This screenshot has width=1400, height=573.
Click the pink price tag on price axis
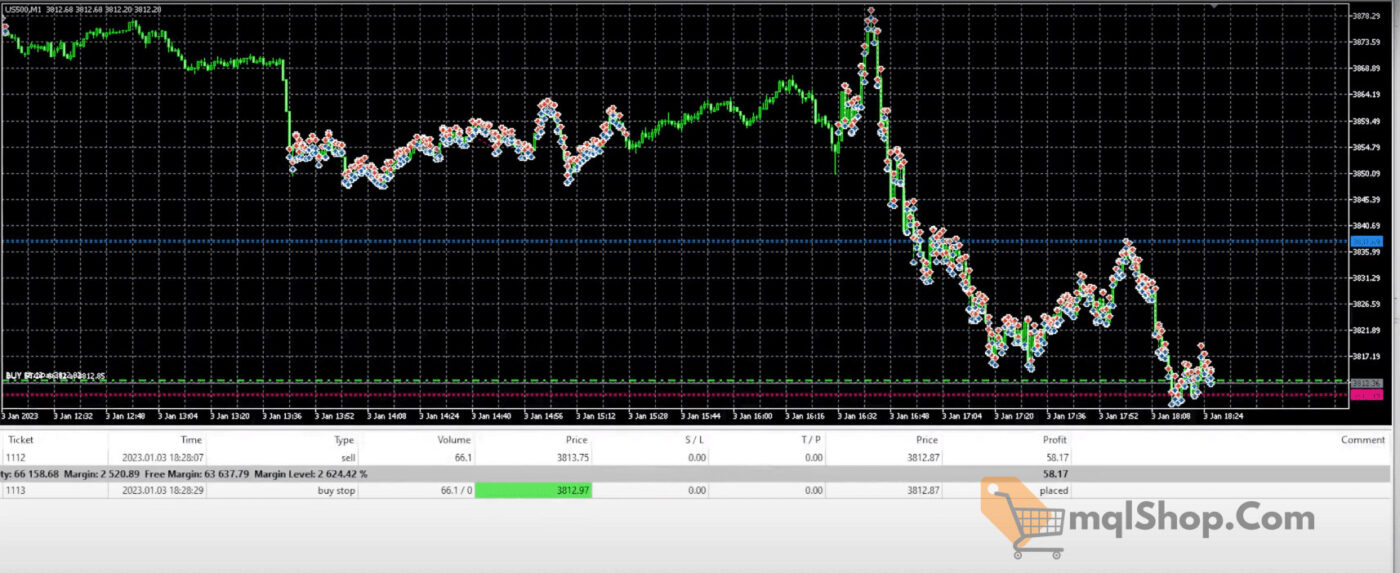[x=1366, y=396]
